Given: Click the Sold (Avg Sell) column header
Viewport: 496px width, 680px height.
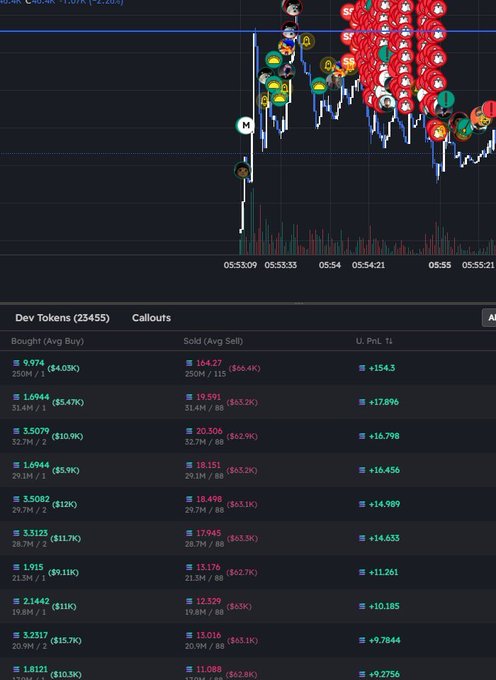Looking at the screenshot, I should 213,341.
